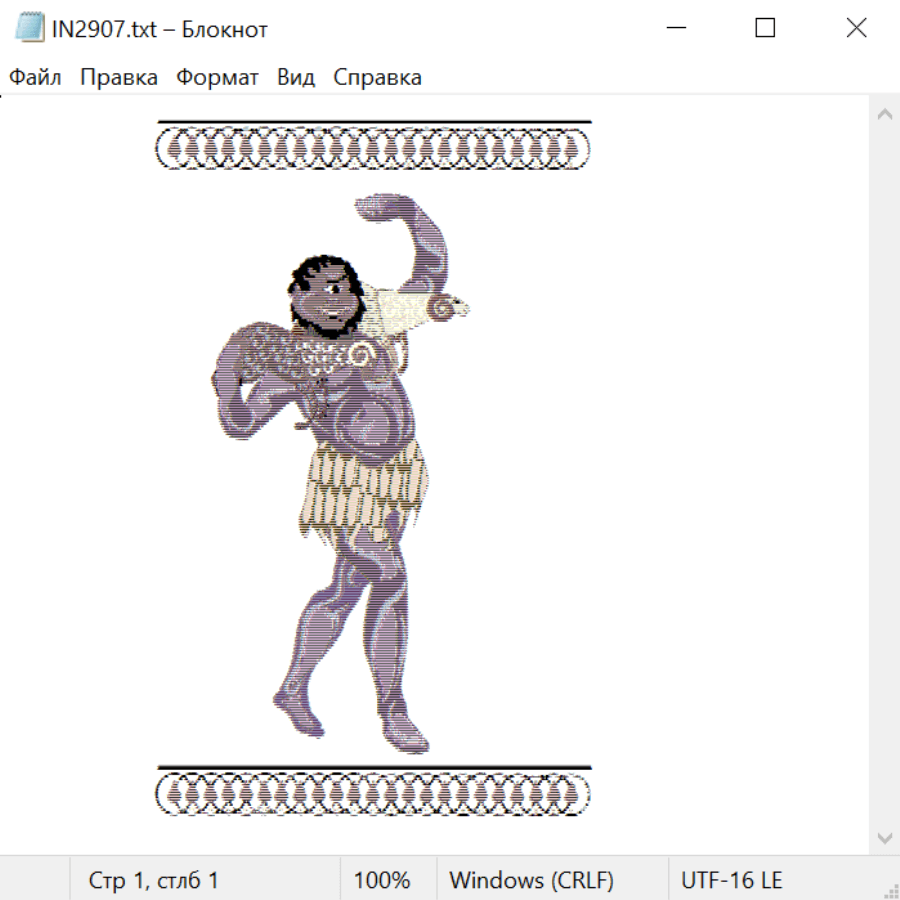This screenshot has width=900, height=900.
Task: Open the Правка menu
Action: (x=118, y=78)
